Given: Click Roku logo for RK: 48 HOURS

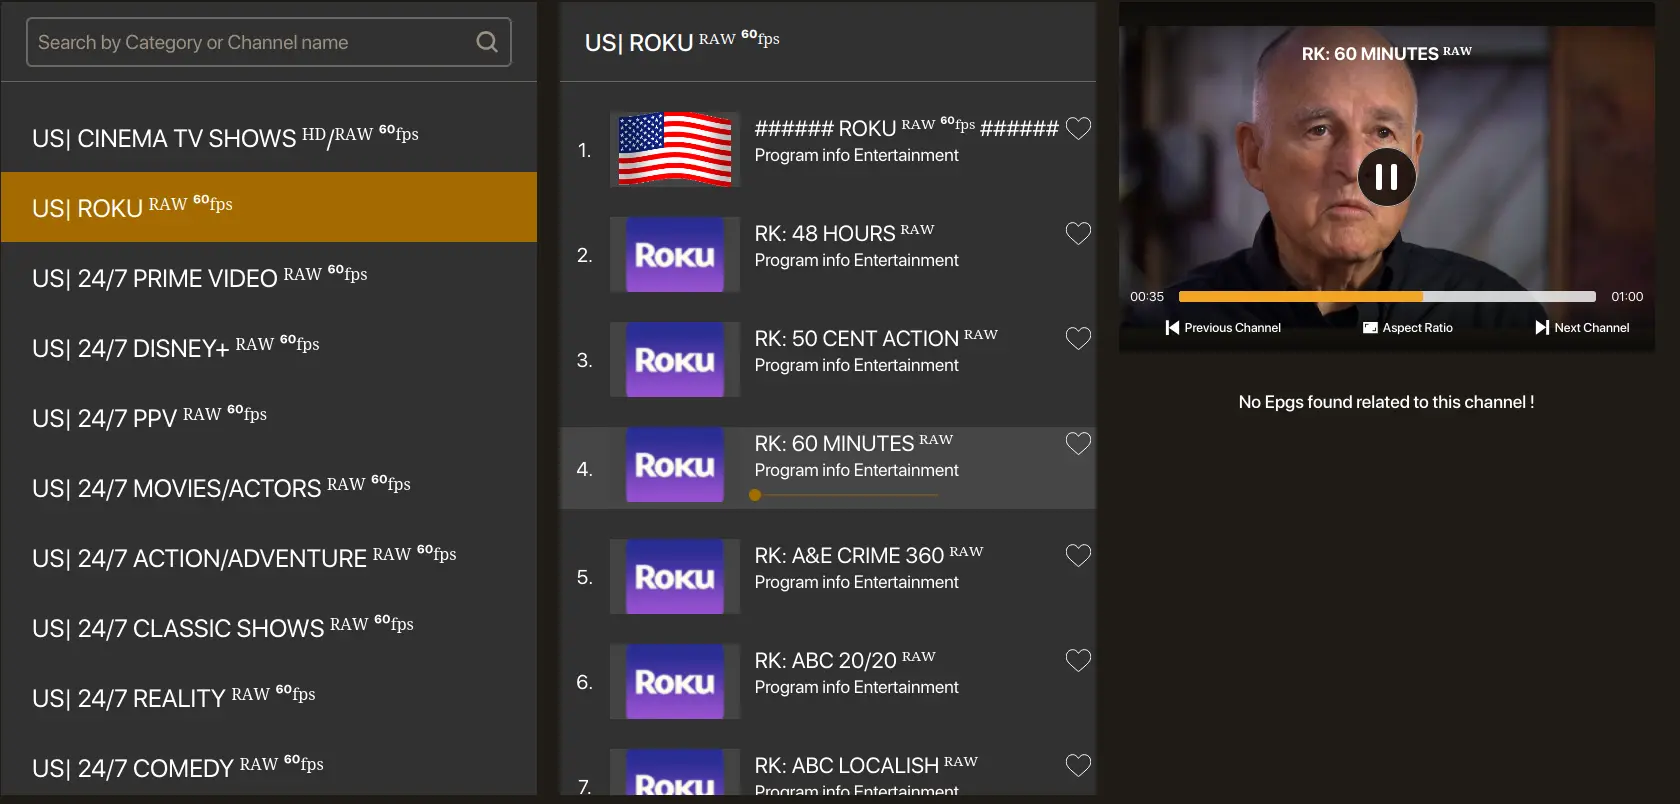Looking at the screenshot, I should pos(675,255).
